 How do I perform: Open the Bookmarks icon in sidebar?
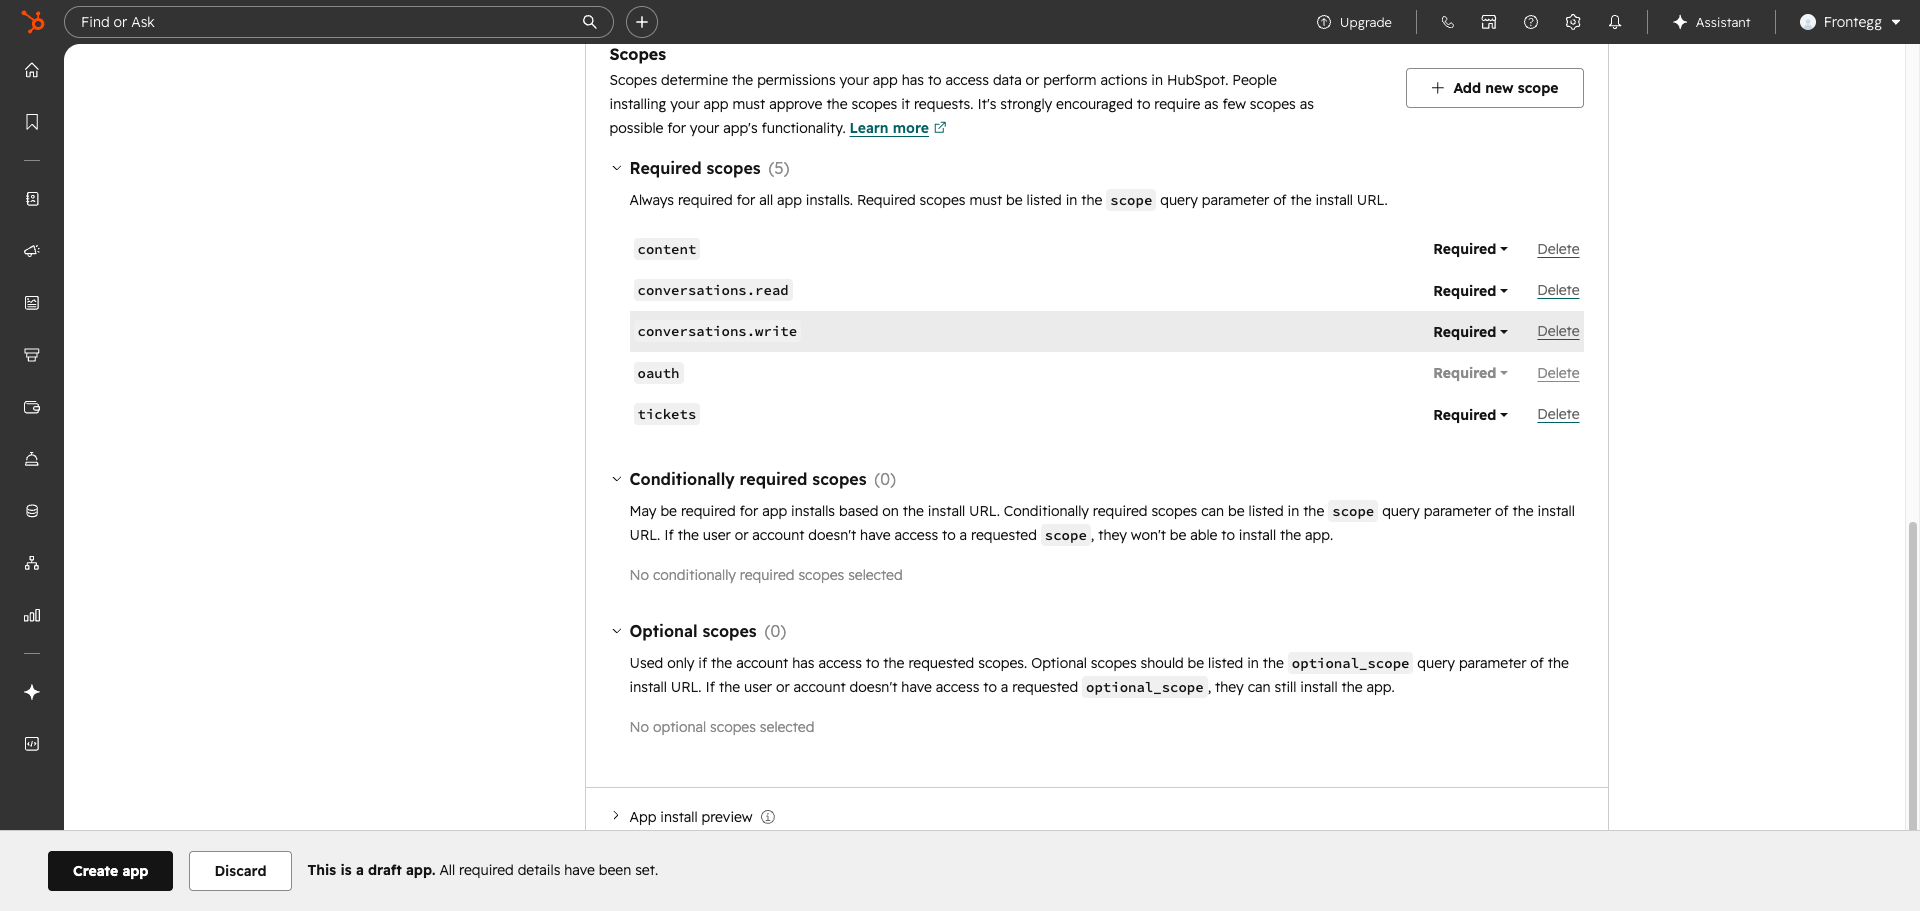(32, 122)
